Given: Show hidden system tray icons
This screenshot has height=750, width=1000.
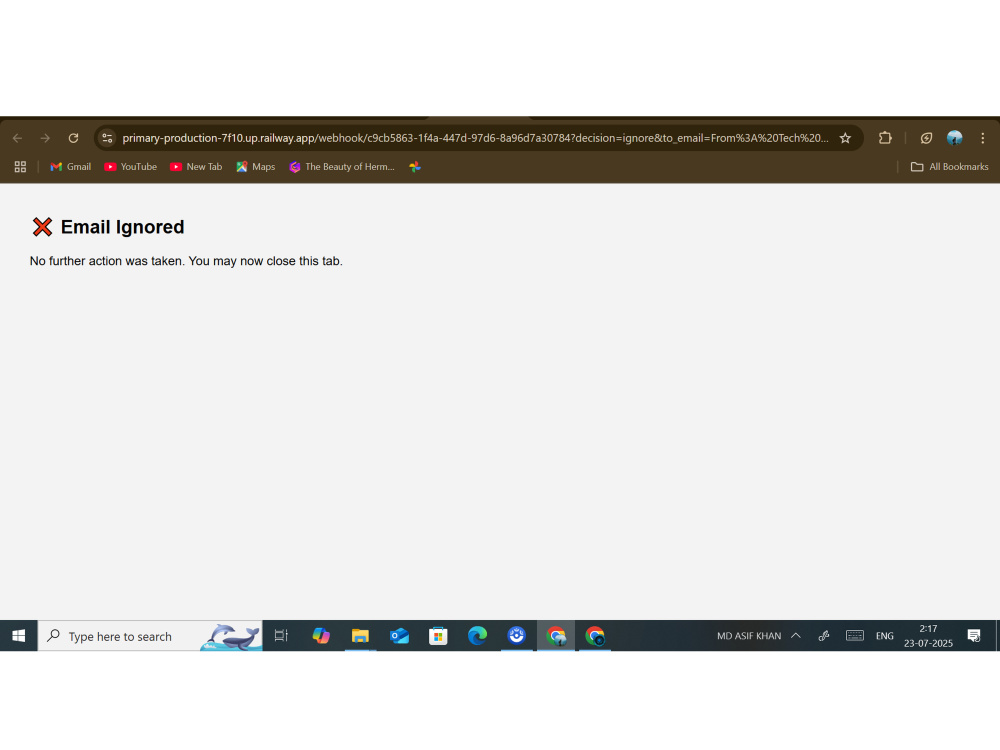Looking at the screenshot, I should tap(796, 636).
